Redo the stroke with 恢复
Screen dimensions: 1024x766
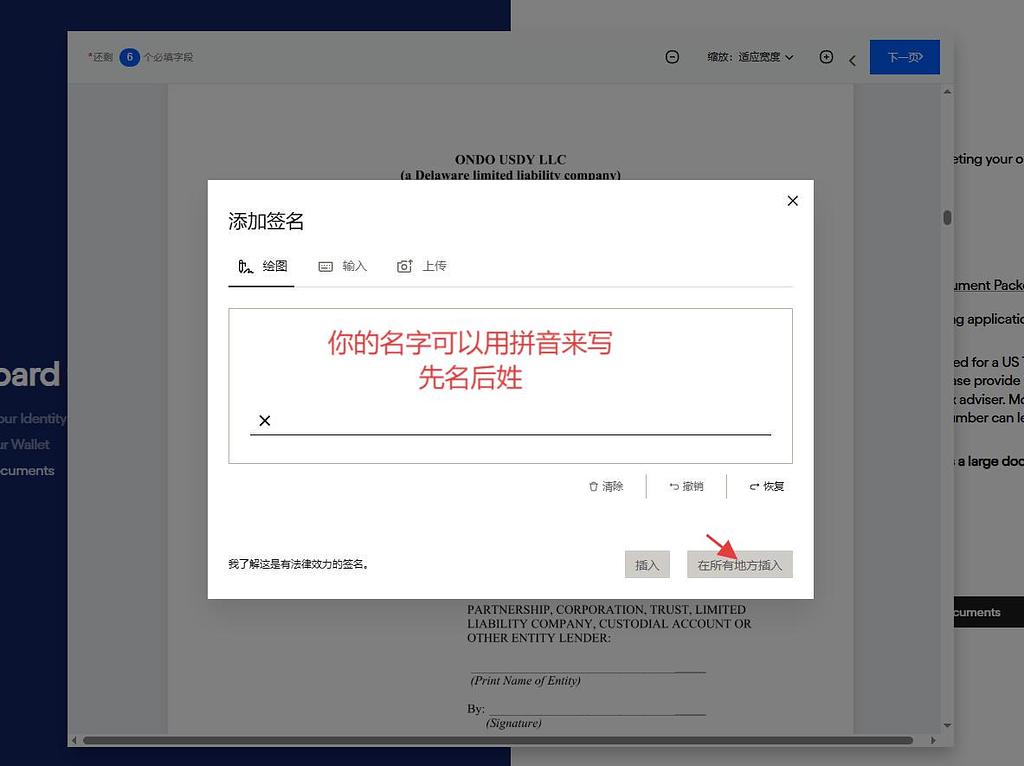[767, 486]
